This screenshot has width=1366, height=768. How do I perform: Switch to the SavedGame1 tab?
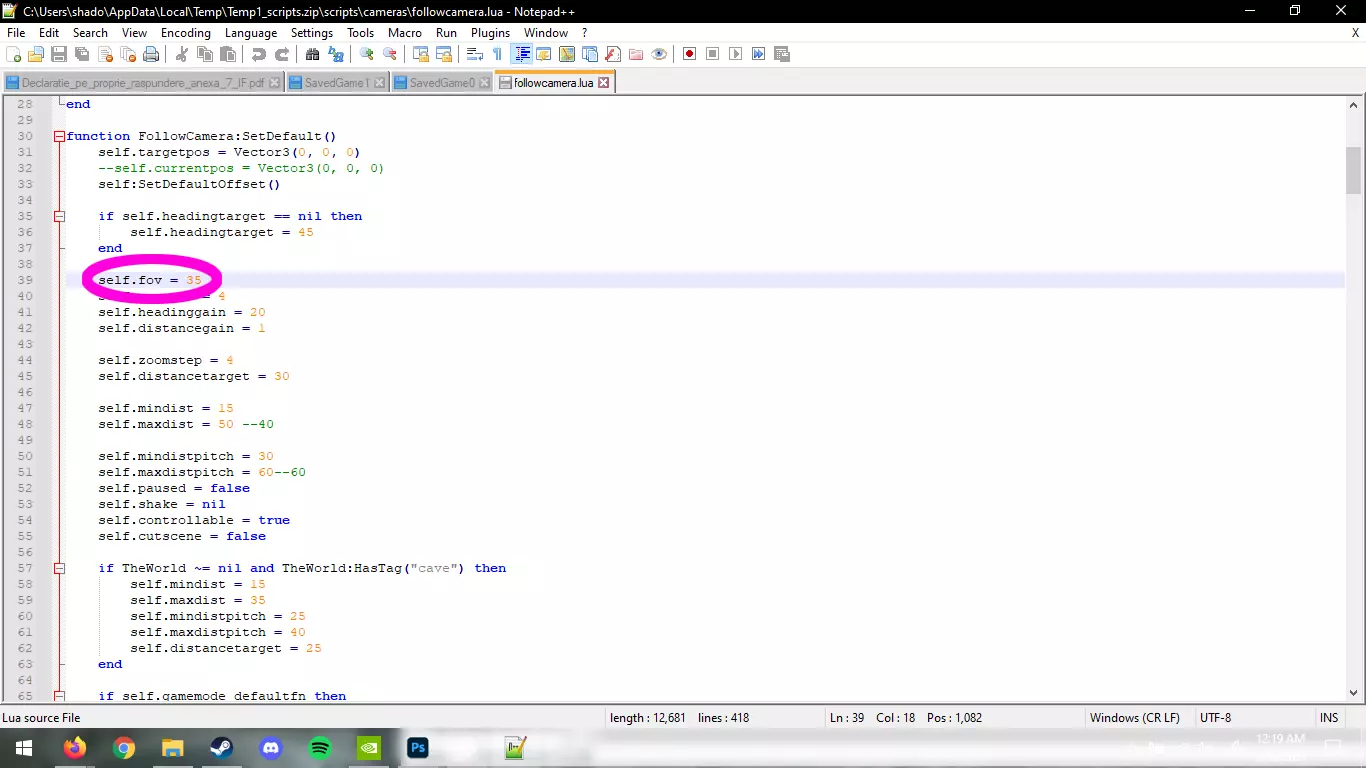[336, 83]
